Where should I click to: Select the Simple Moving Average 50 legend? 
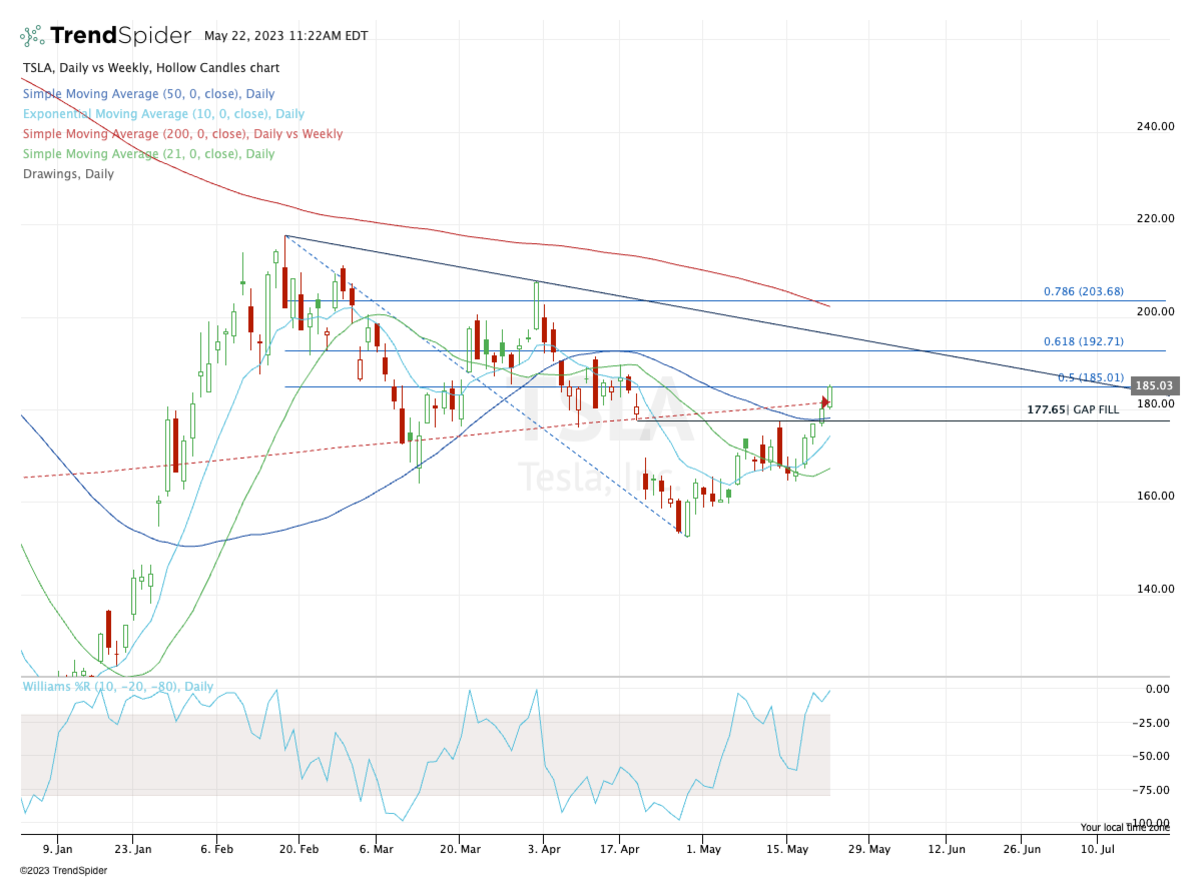click(147, 94)
